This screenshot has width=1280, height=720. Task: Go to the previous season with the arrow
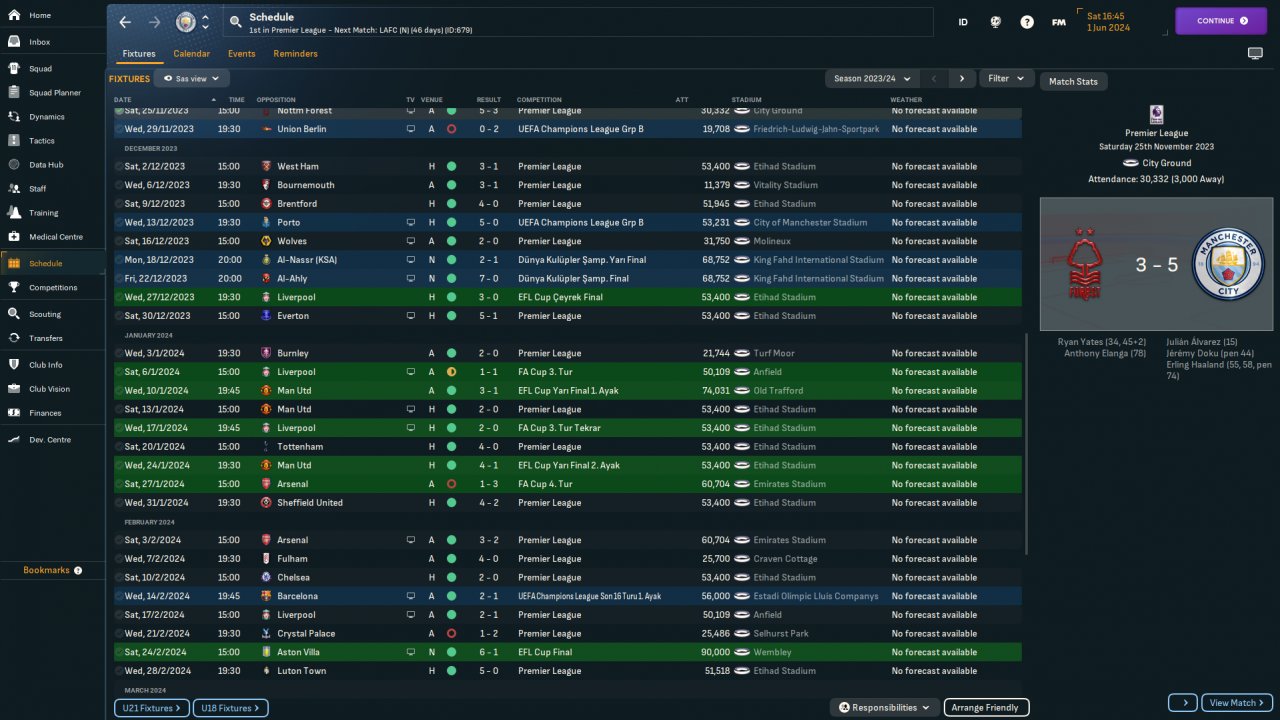click(x=934, y=78)
